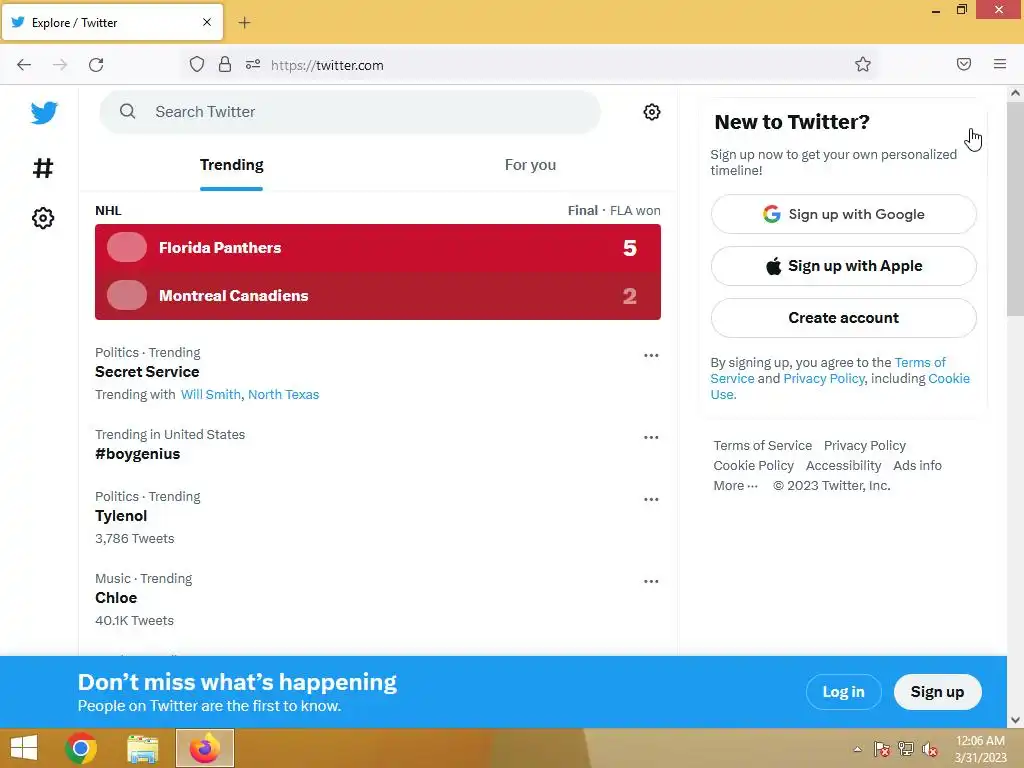
Task: Click the magnifier icon in search box
Action: point(127,112)
